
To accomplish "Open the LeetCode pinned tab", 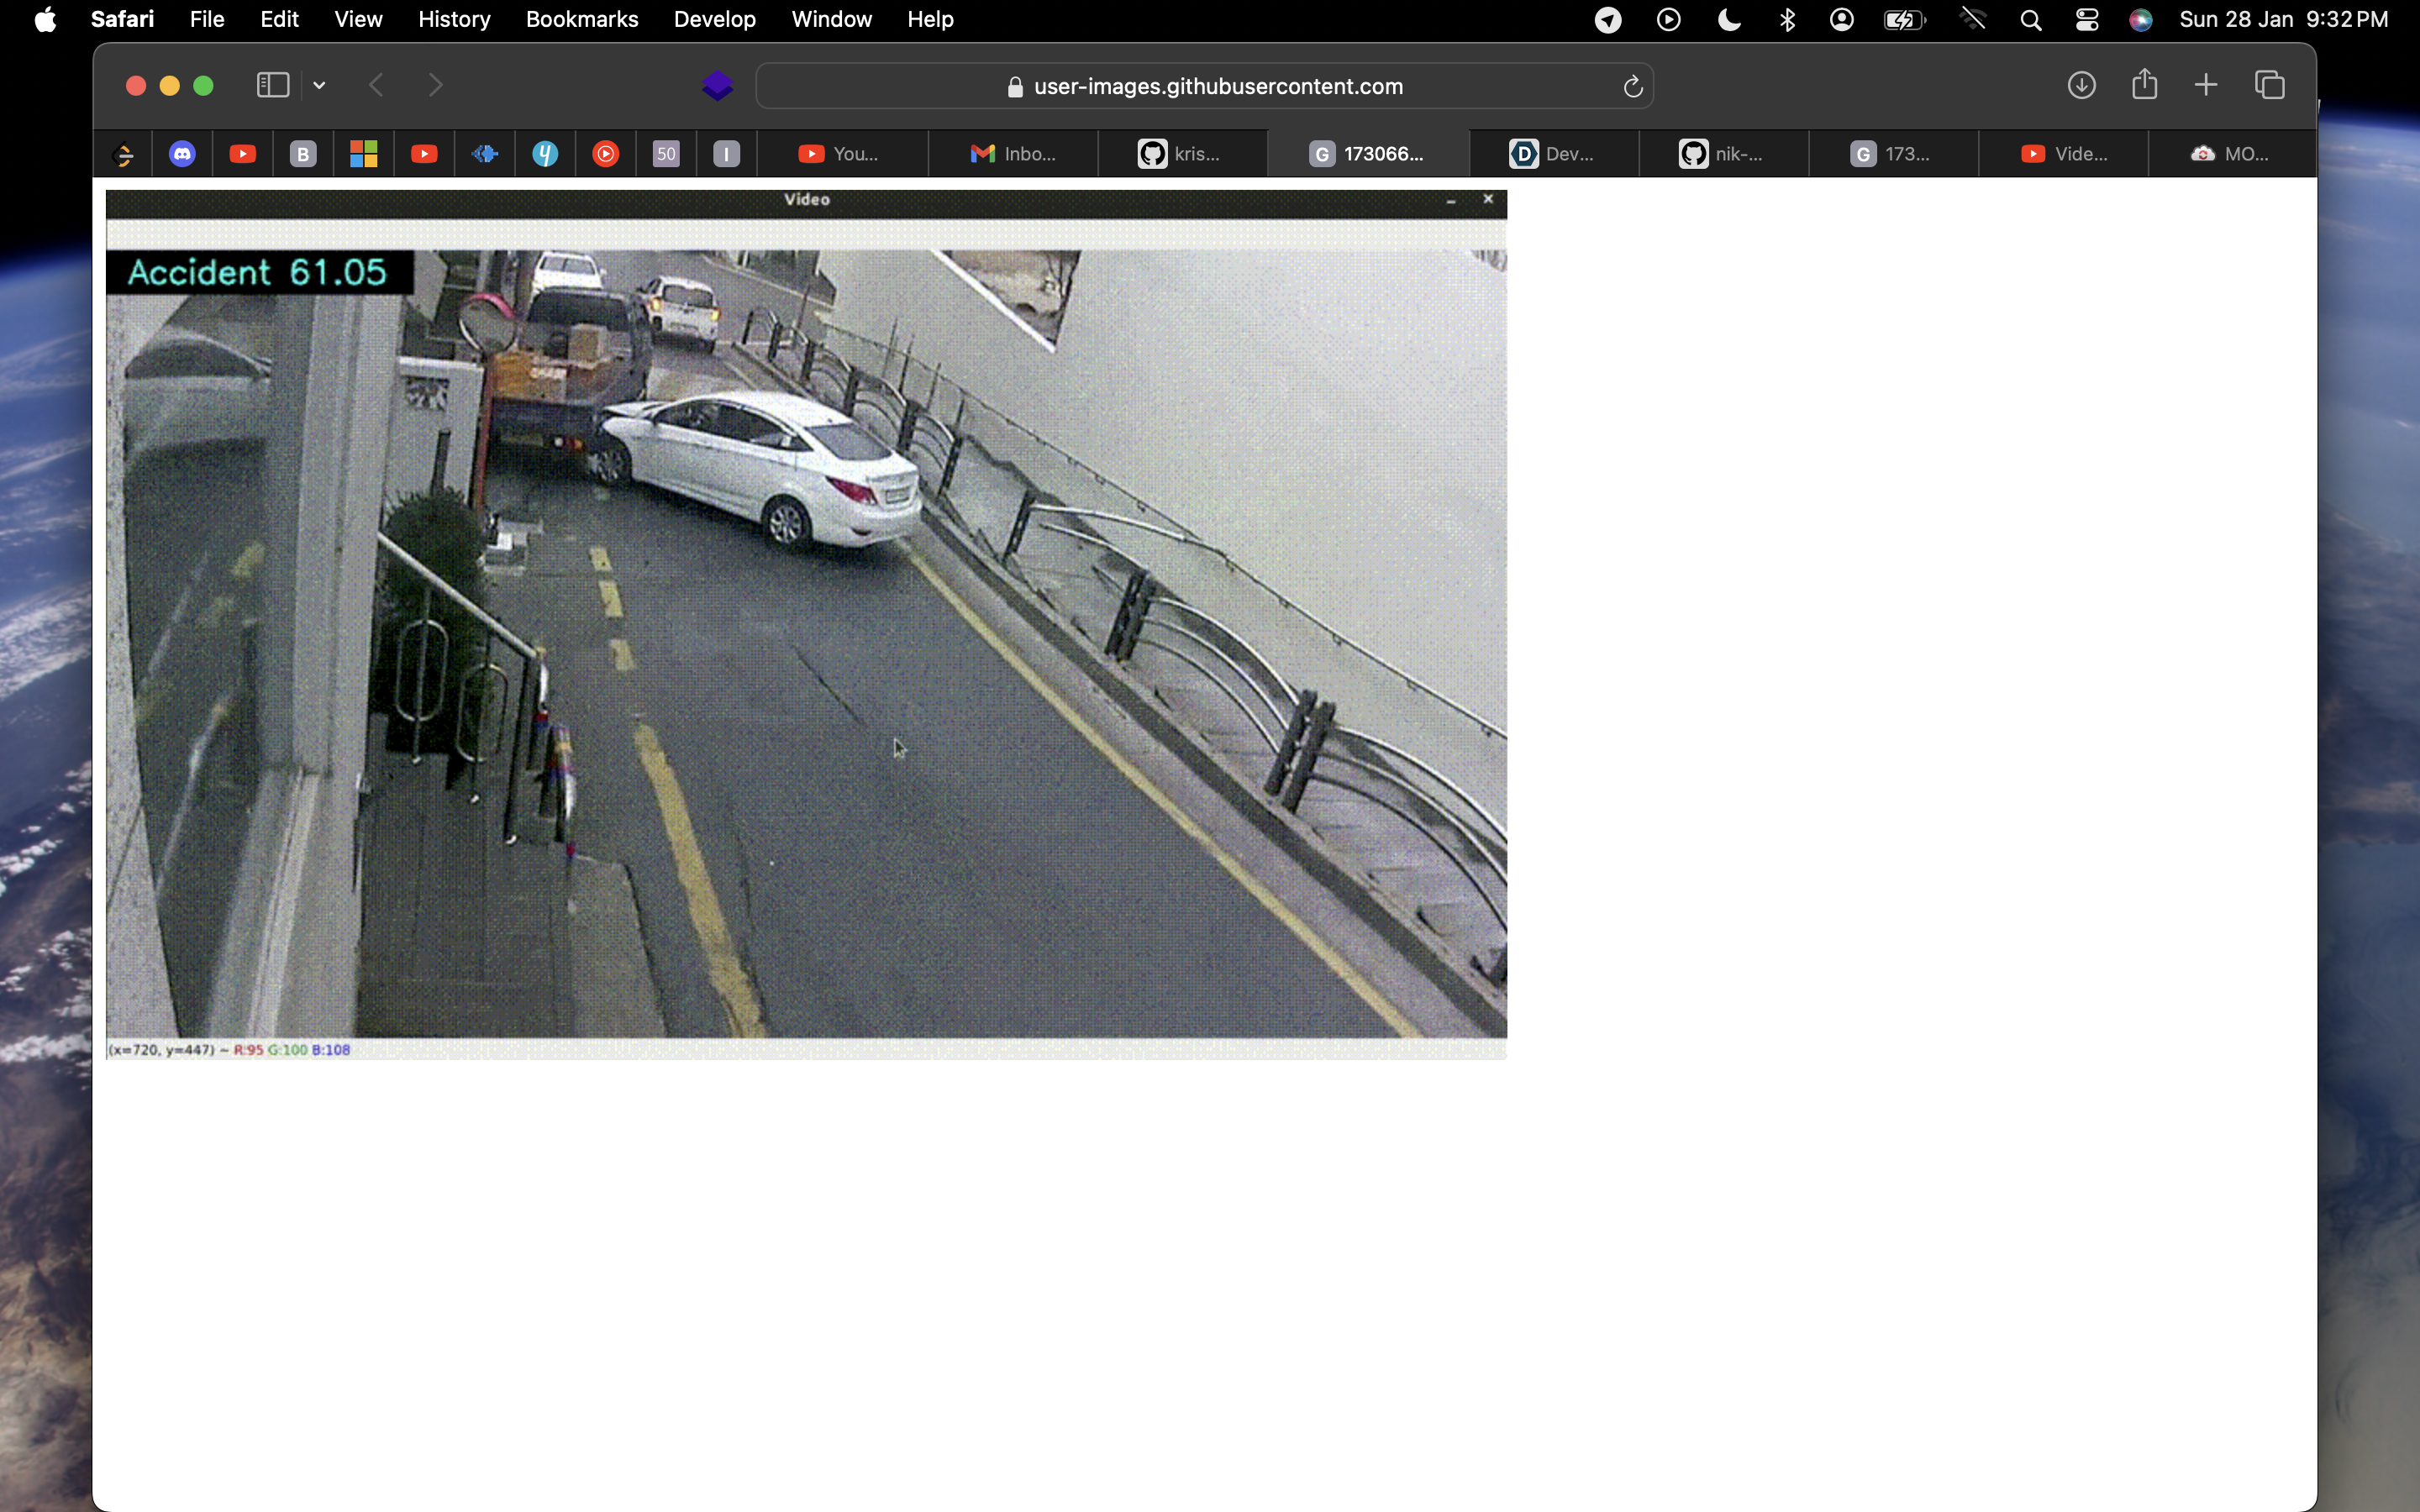I will pyautogui.click(x=123, y=154).
